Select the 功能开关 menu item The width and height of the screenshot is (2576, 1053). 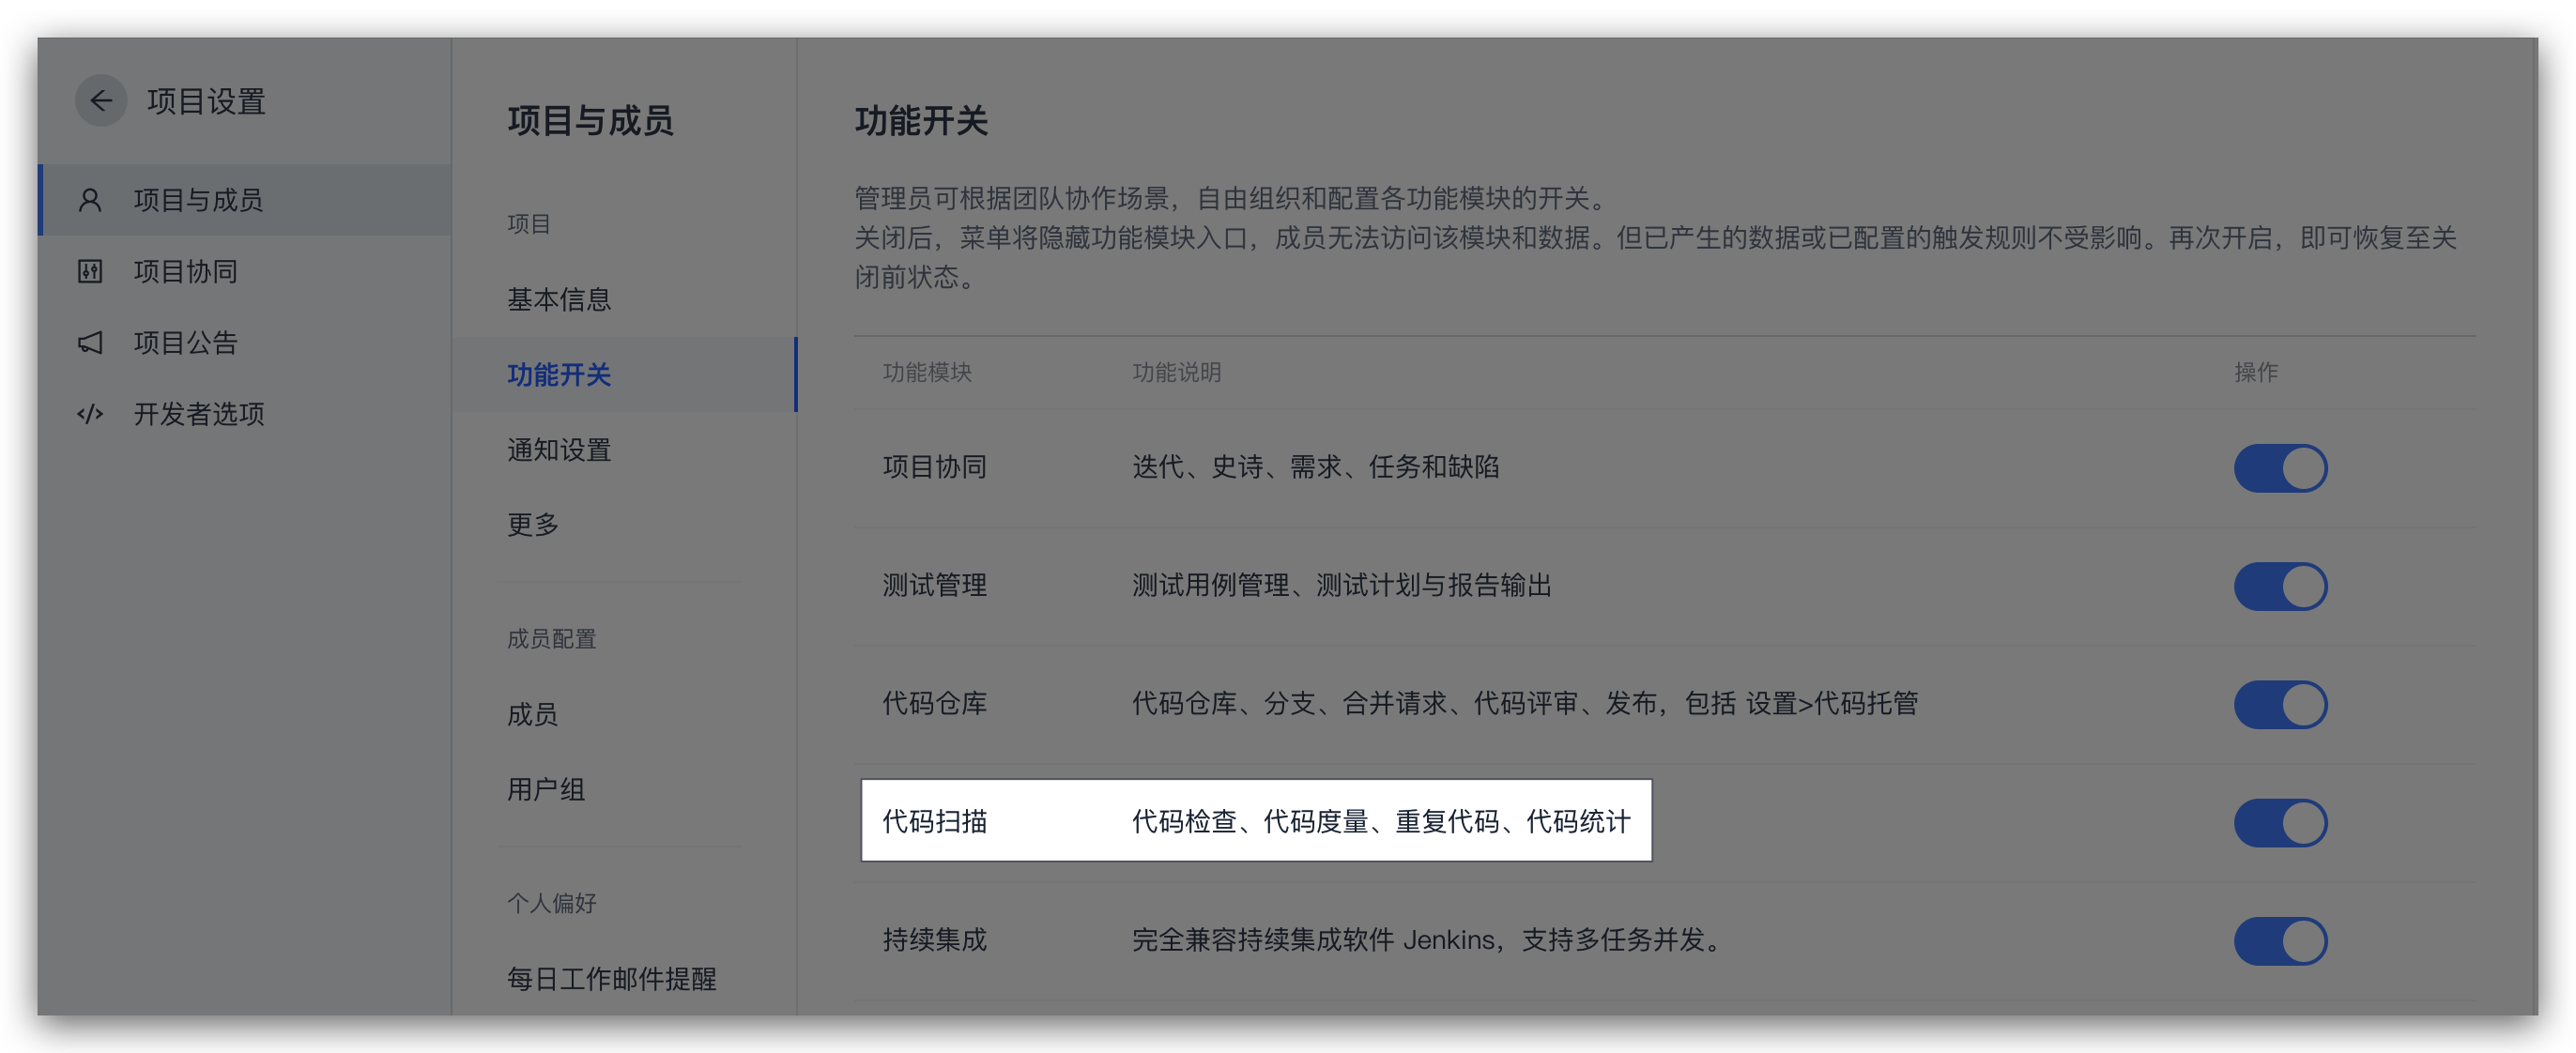point(558,374)
